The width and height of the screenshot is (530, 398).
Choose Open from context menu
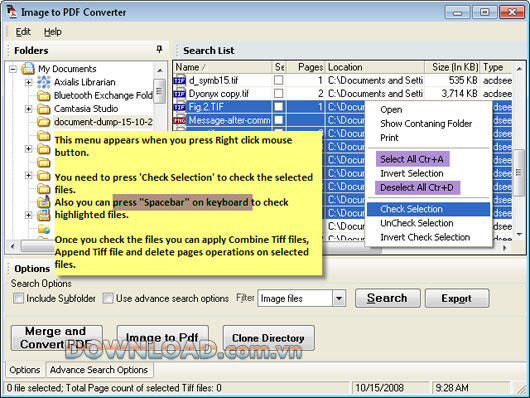point(391,110)
